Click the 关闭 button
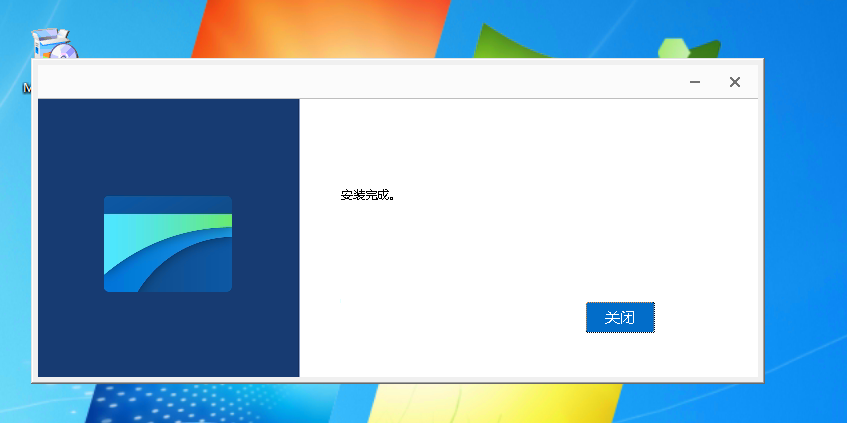 [620, 318]
